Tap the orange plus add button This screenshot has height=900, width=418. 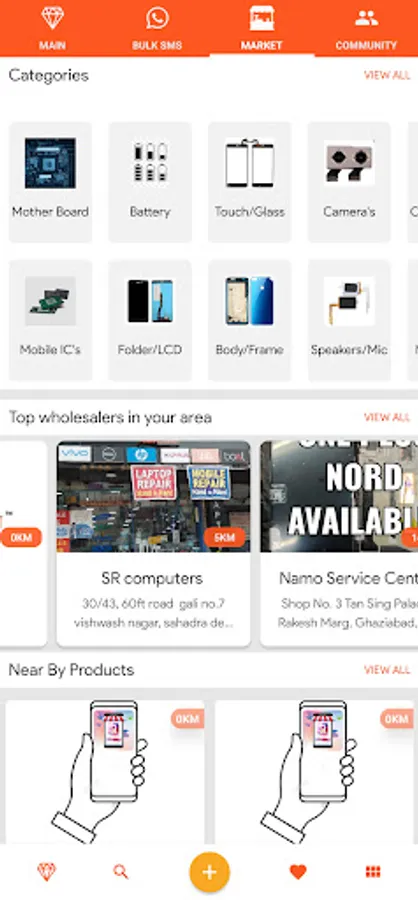pos(210,872)
